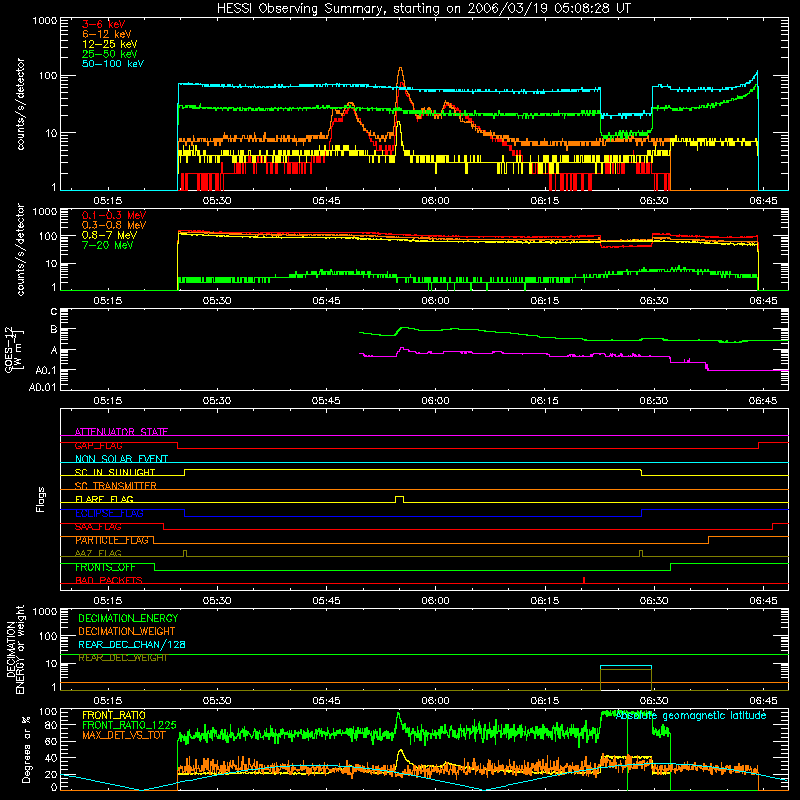The height and width of the screenshot is (800, 800).
Task: Click the 05:15 tick label under the MeV panel
Action: 108,301
